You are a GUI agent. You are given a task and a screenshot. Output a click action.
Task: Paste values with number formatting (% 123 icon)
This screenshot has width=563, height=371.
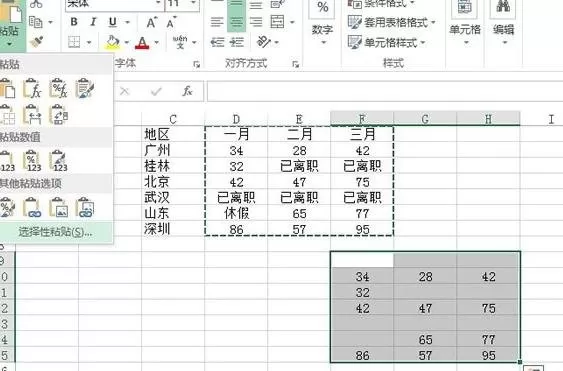click(32, 161)
